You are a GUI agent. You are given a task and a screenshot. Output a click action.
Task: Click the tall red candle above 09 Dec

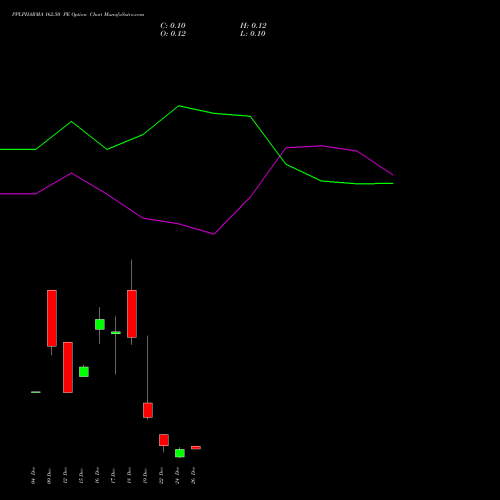point(52,318)
